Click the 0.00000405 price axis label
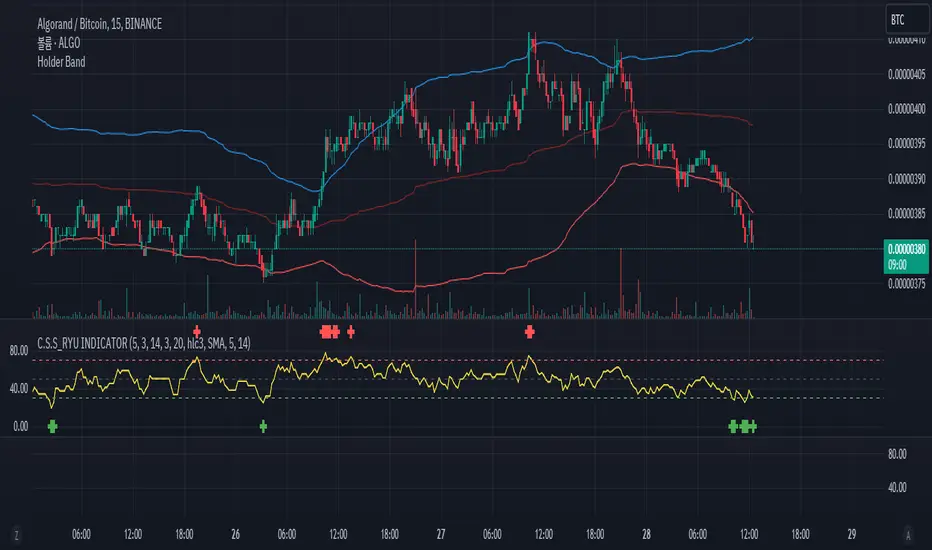Screen dimensions: 932x550 (x=906, y=74)
